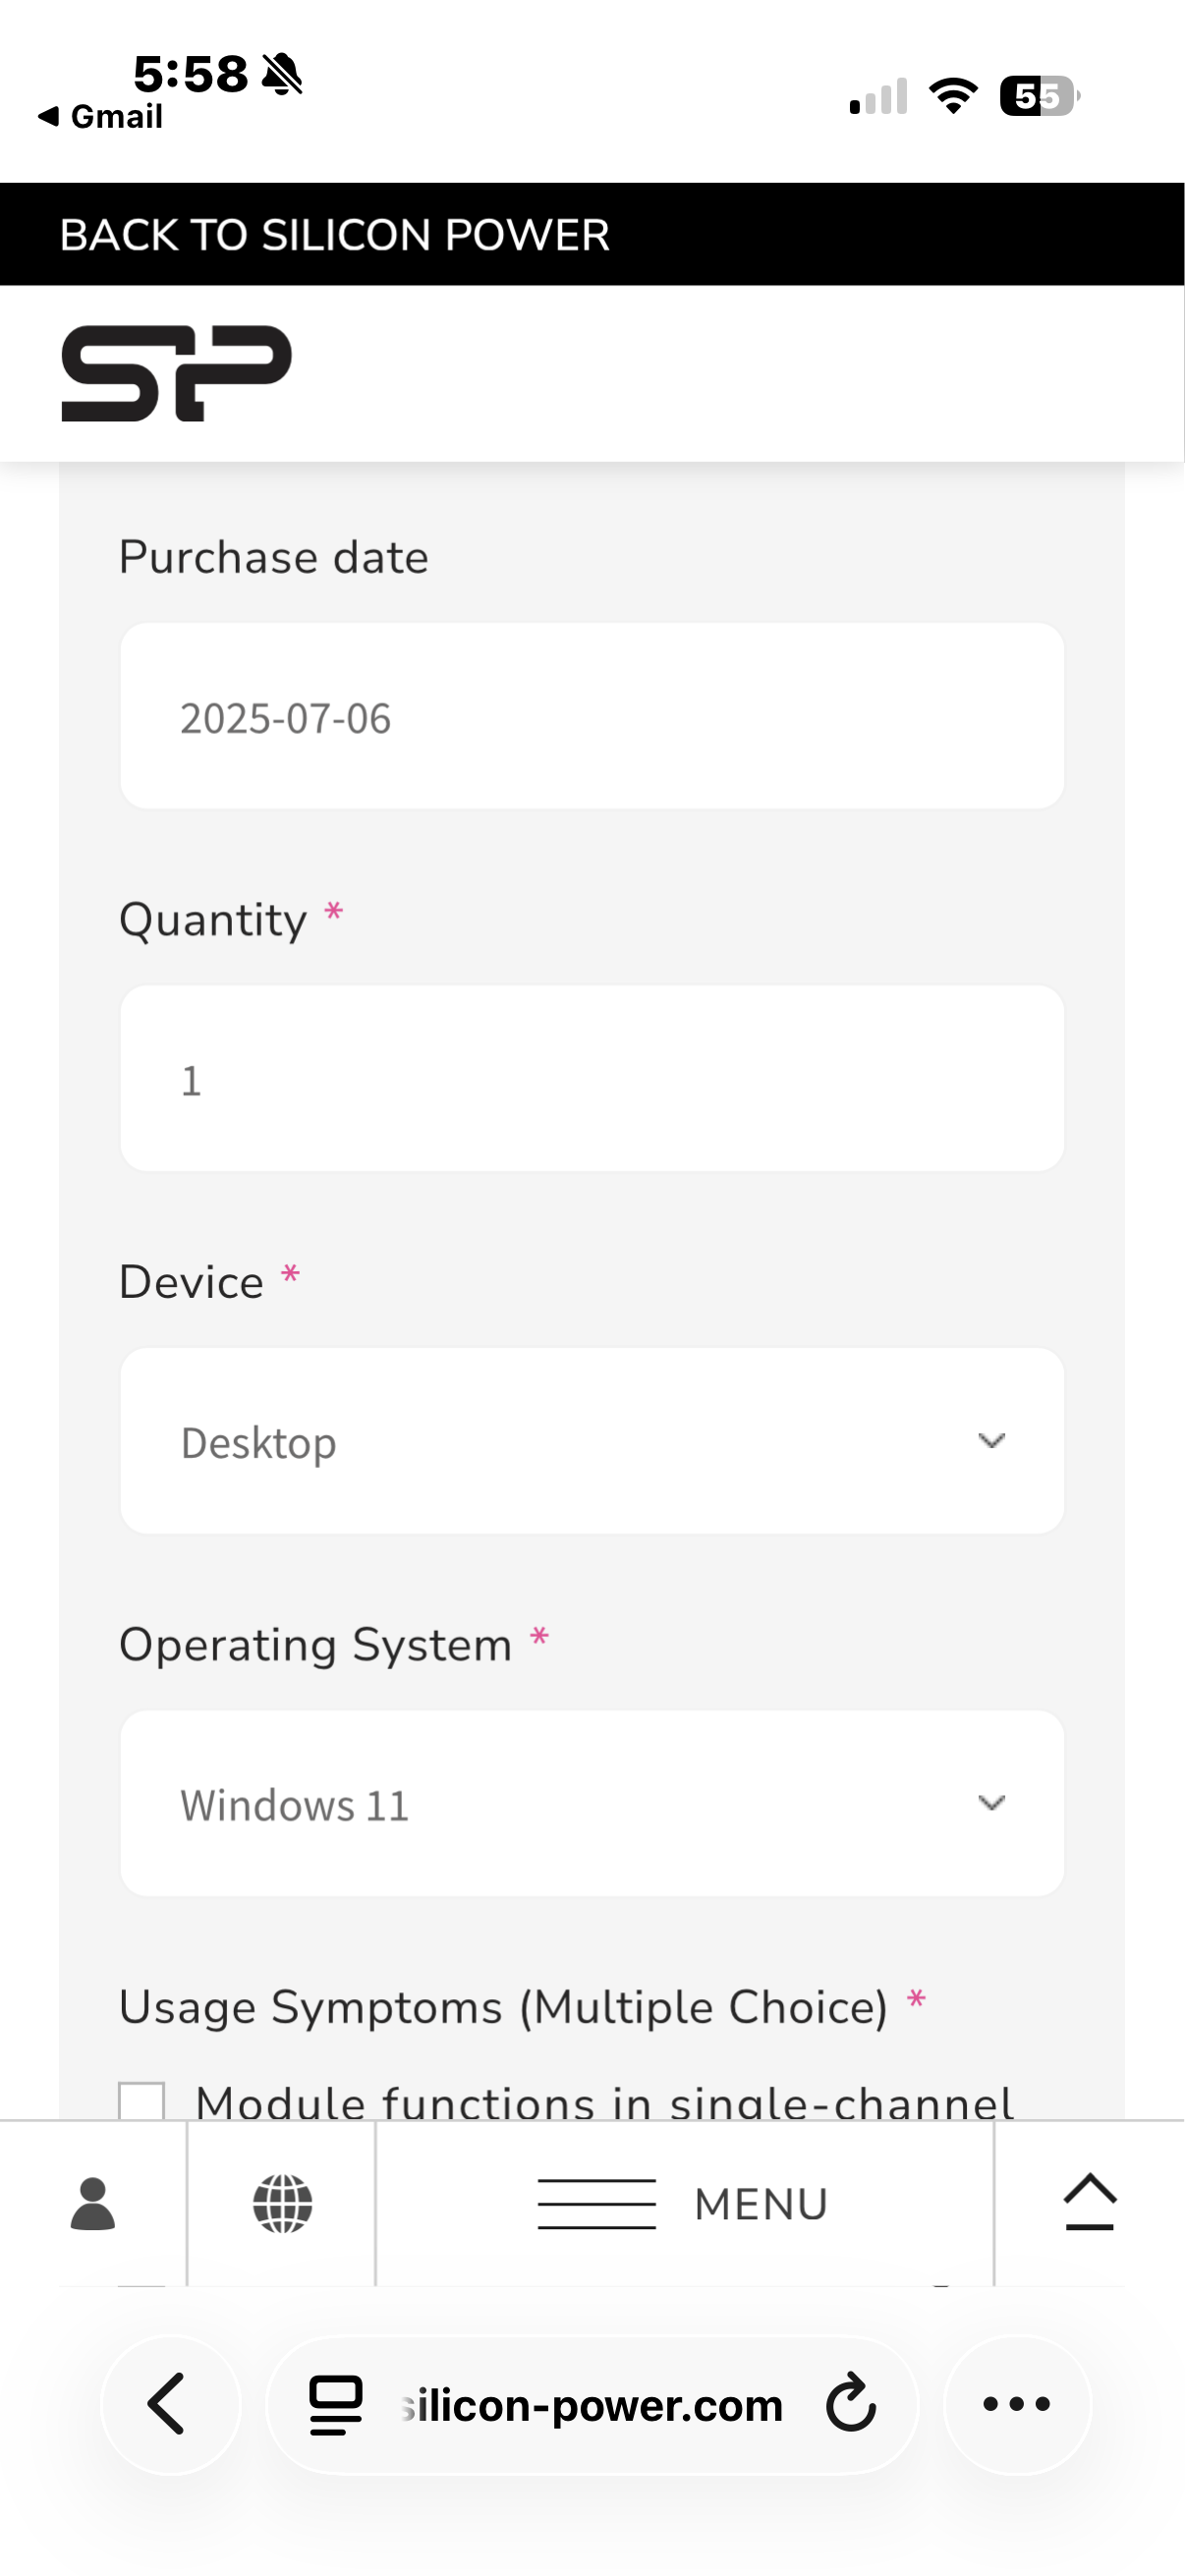Tap the browser back arrow button
The height and width of the screenshot is (2576, 1185).
169,2403
